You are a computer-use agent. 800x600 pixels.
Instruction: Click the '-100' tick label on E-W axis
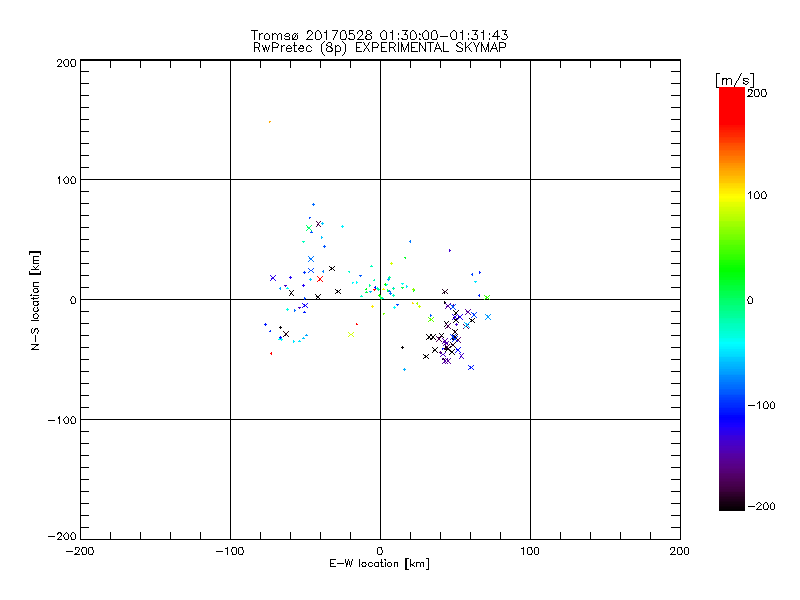230,551
